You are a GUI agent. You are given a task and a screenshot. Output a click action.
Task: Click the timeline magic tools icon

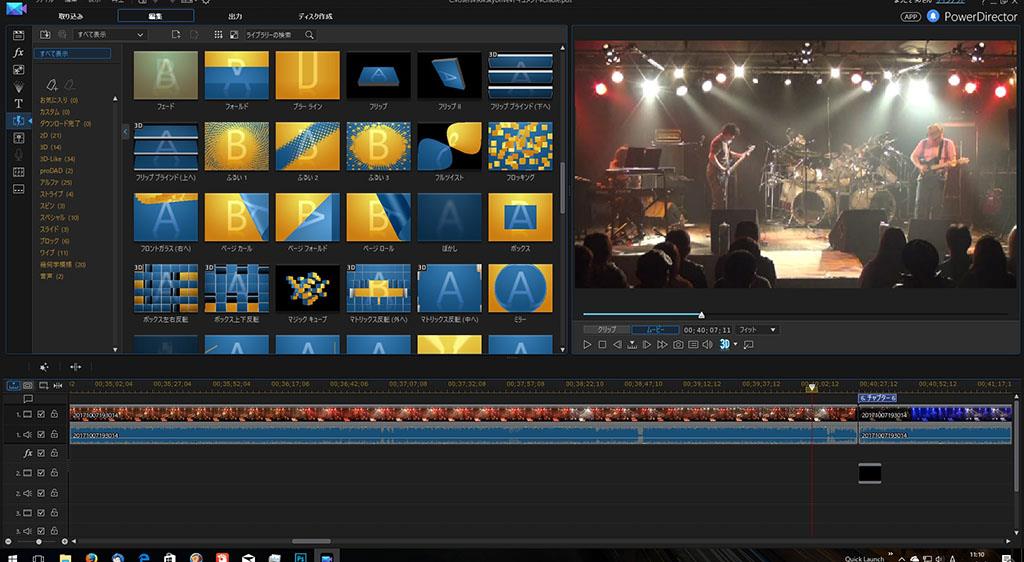[44, 367]
